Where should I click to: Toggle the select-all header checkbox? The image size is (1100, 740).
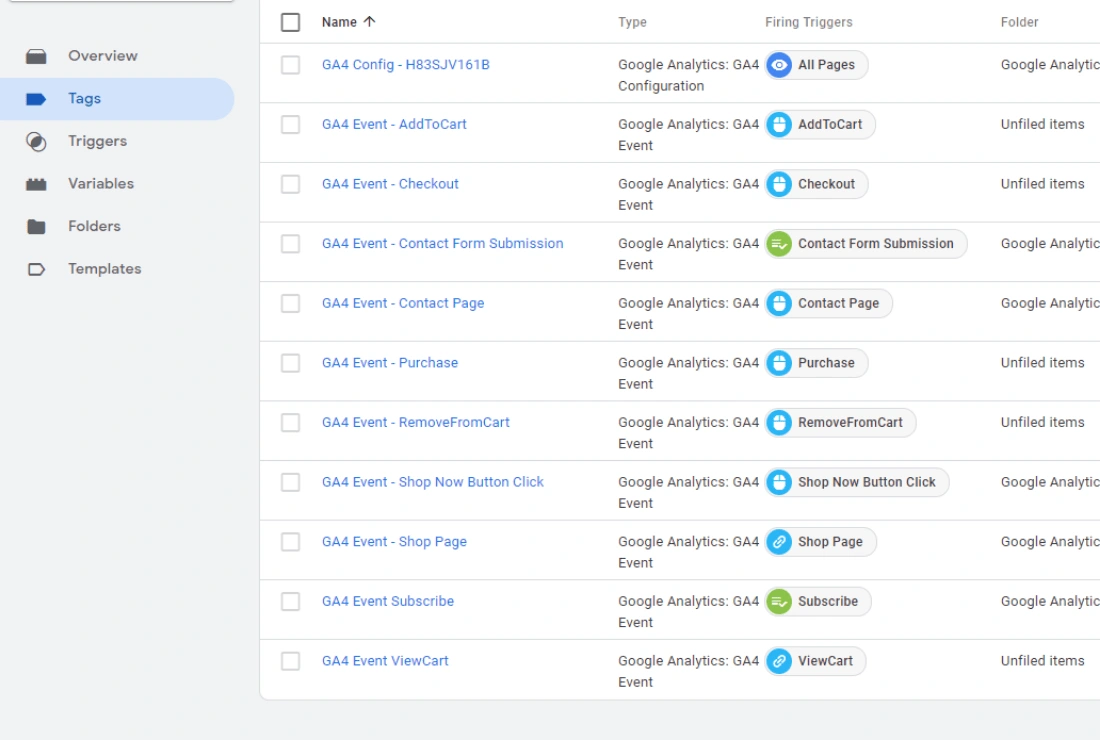coord(290,22)
